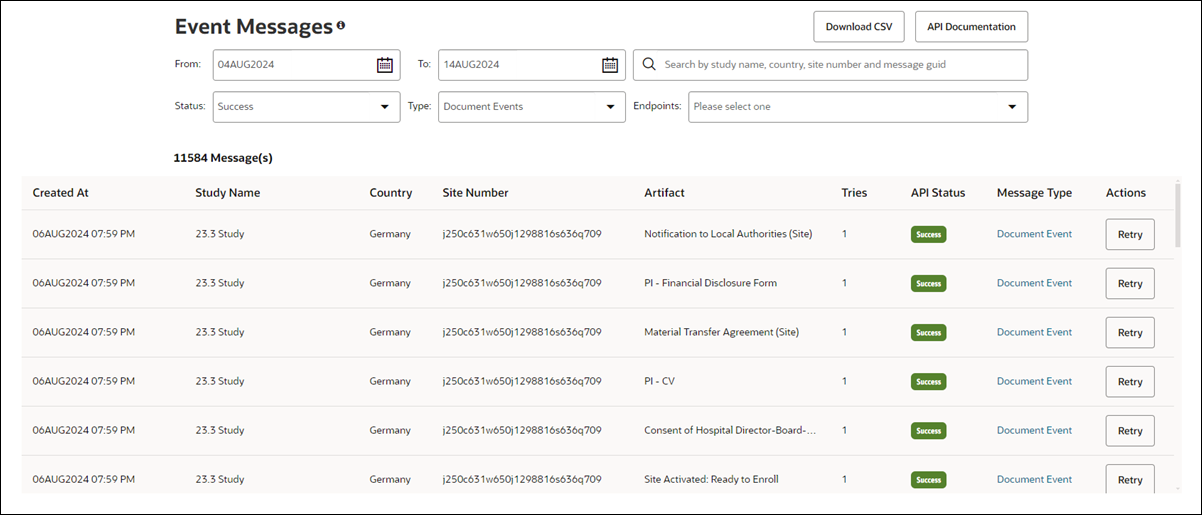1202x515 pixels.
Task: Click the Country column header
Action: coord(391,193)
